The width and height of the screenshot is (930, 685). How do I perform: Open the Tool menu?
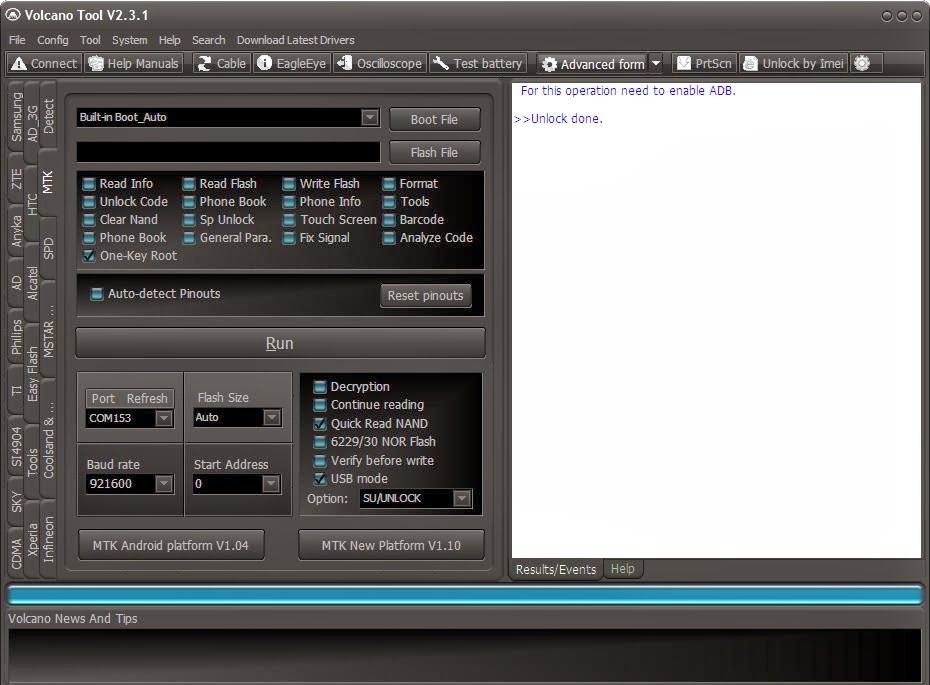[90, 40]
